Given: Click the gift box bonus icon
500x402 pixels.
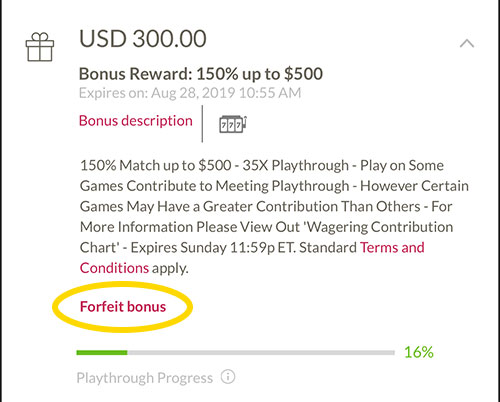Looking at the screenshot, I should click(x=40, y=47).
